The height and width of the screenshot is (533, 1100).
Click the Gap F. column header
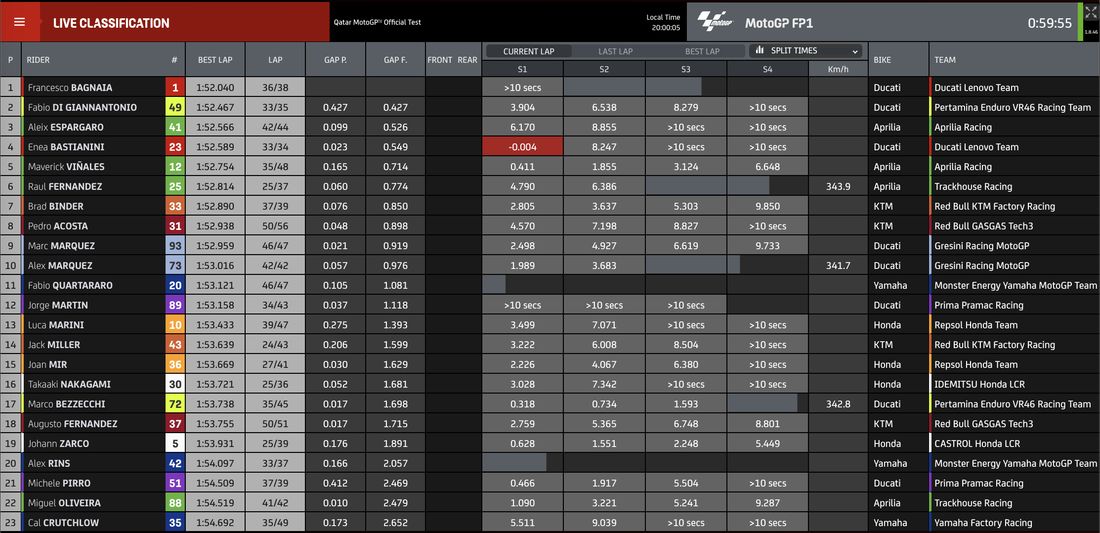[x=396, y=60]
